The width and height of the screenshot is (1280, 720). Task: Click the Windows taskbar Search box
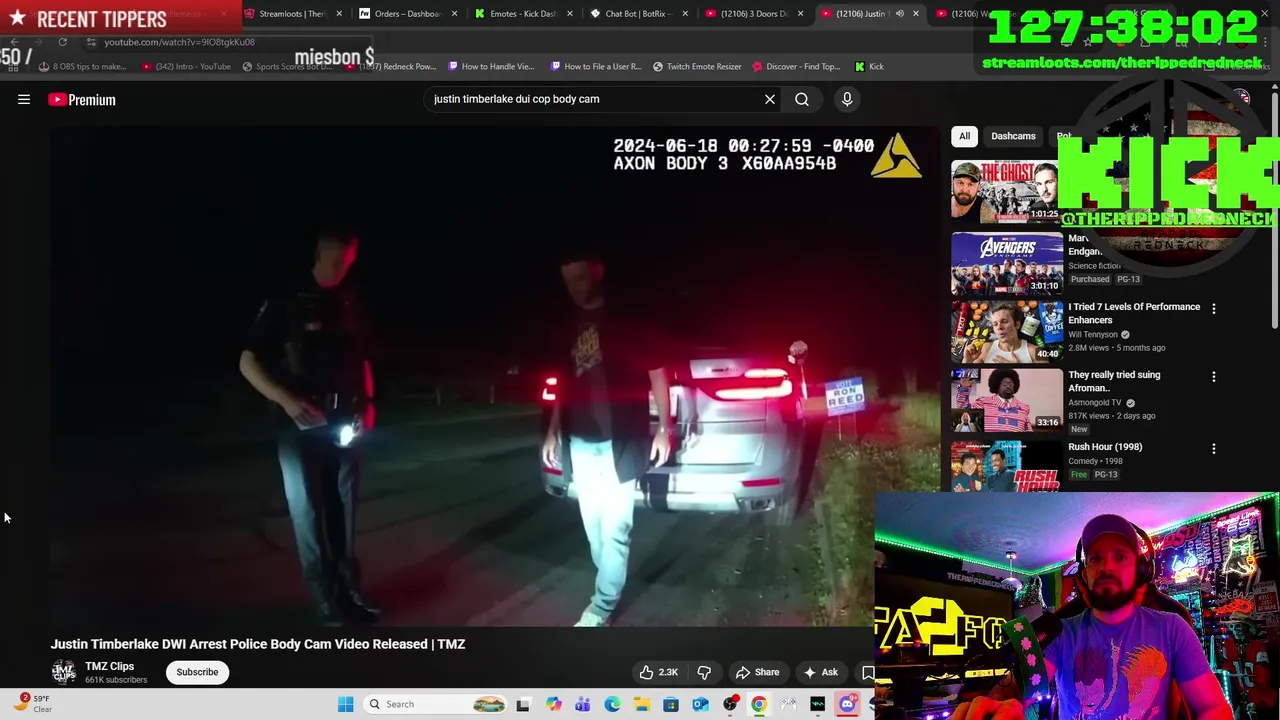(436, 704)
